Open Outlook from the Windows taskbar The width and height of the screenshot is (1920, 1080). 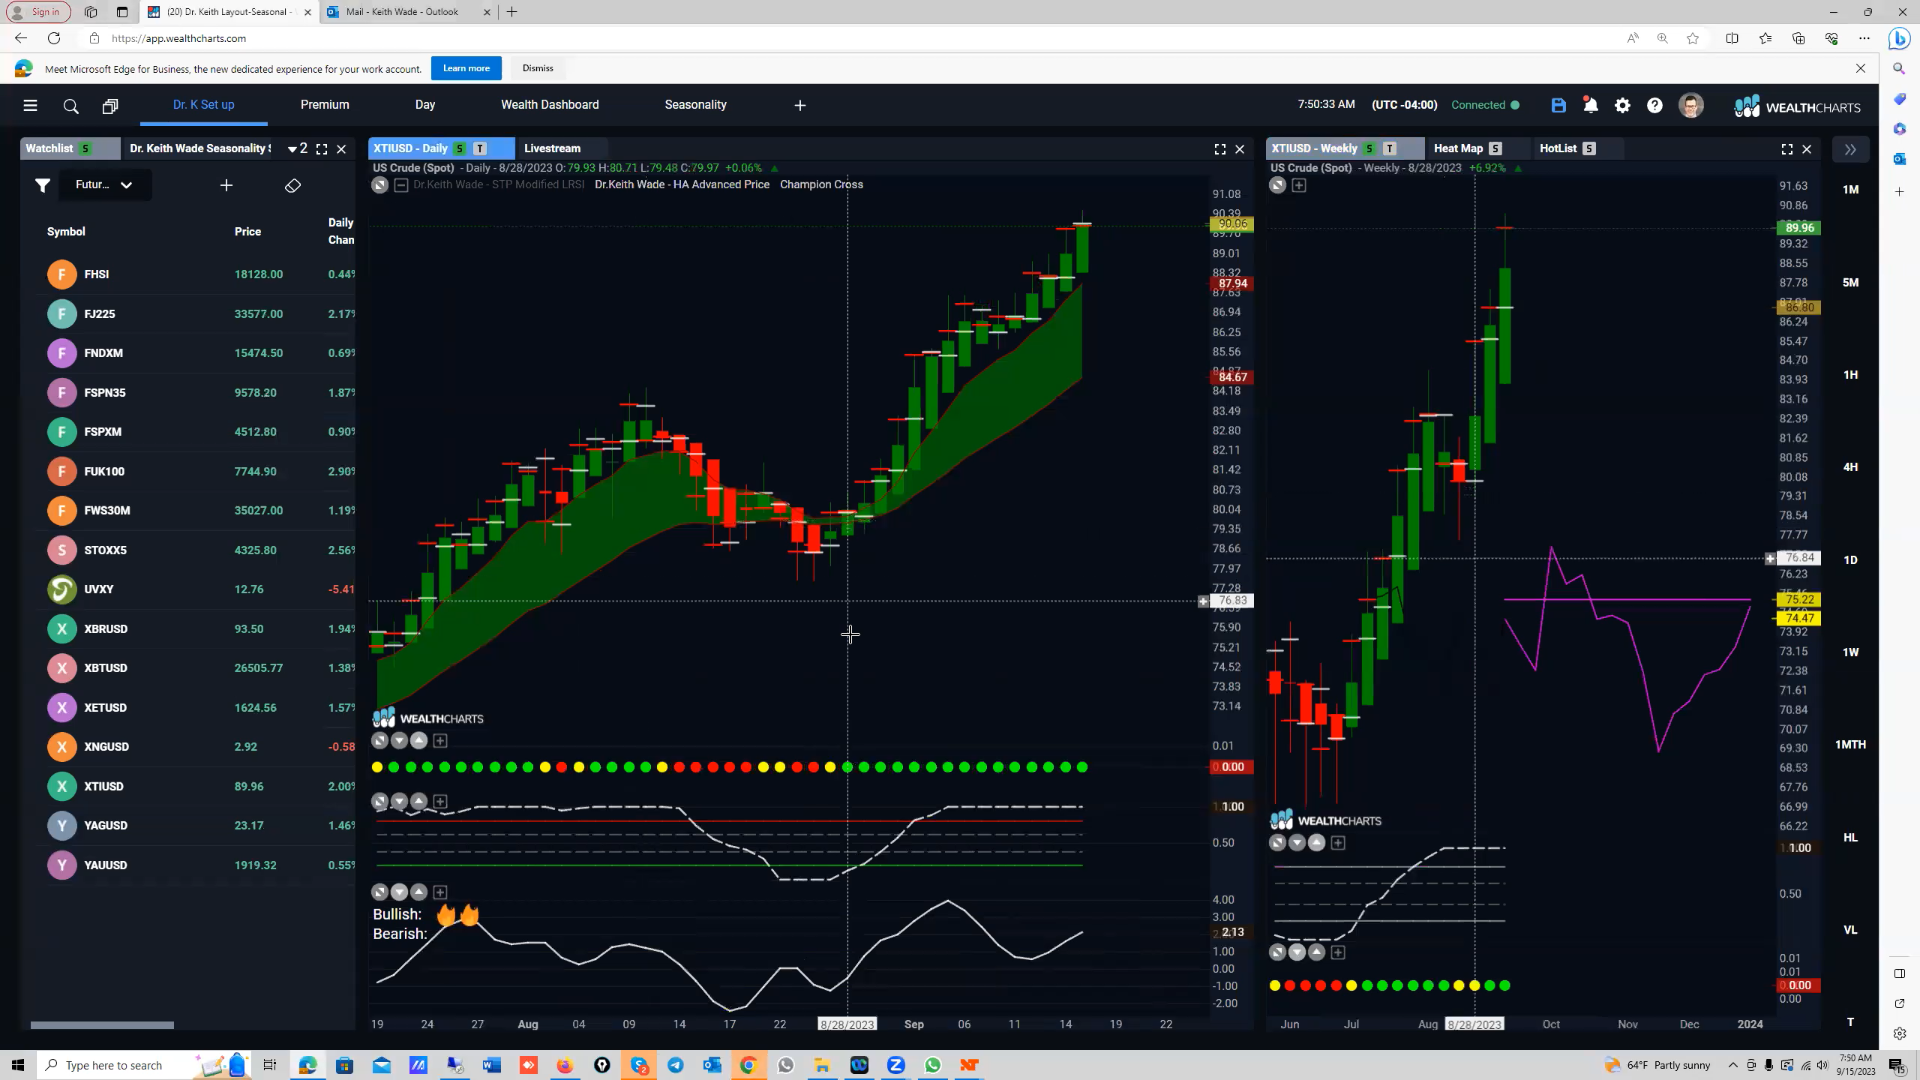pyautogui.click(x=712, y=1065)
